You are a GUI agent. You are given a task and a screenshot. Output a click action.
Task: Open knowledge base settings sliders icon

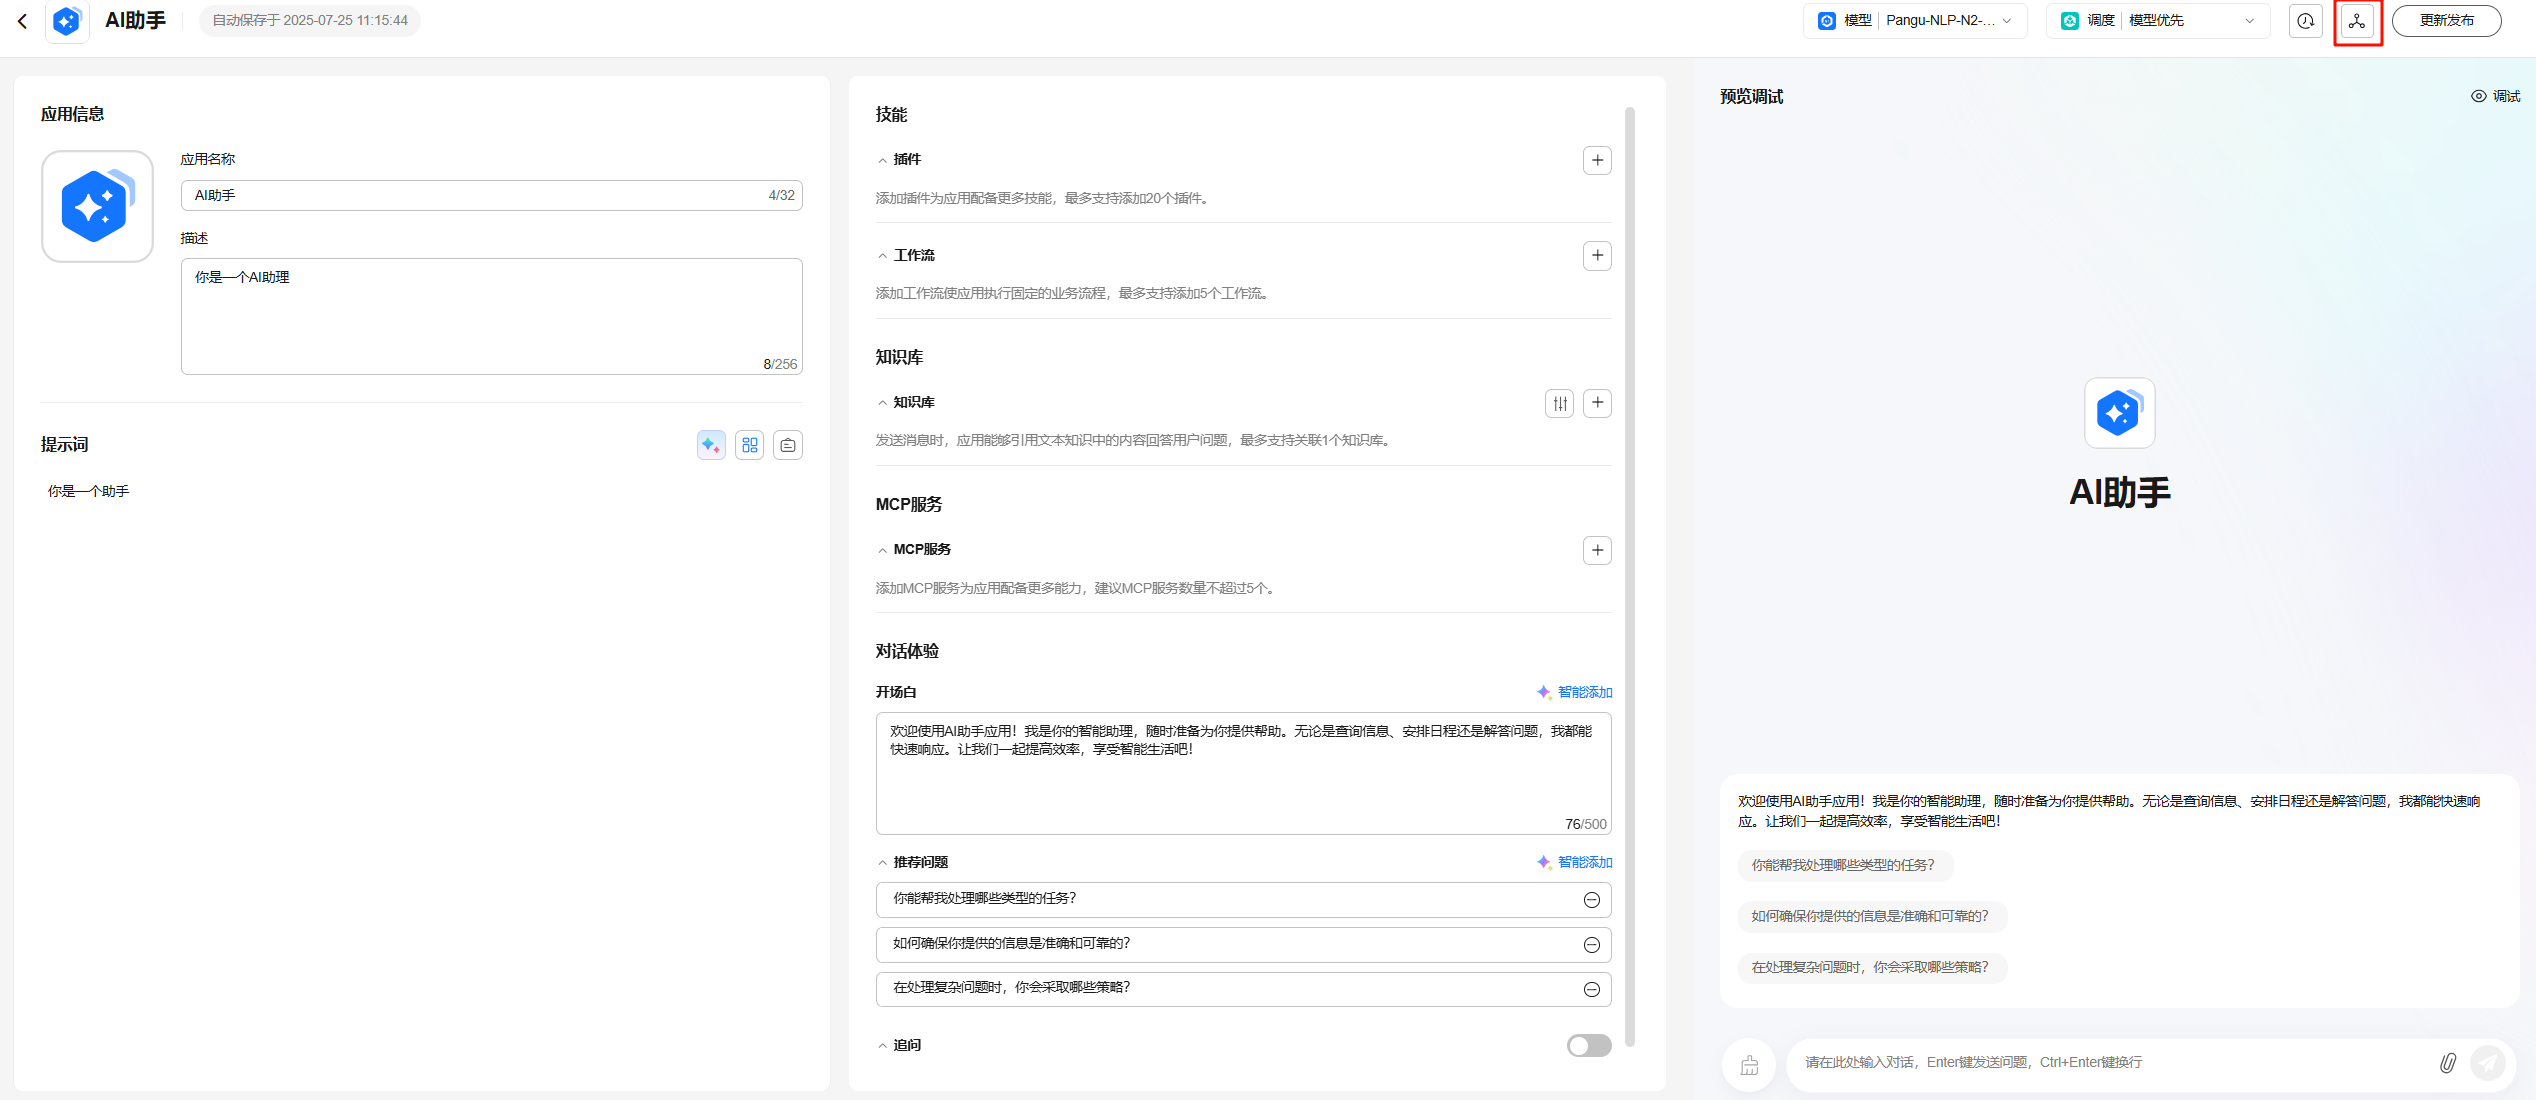[x=1559, y=403]
